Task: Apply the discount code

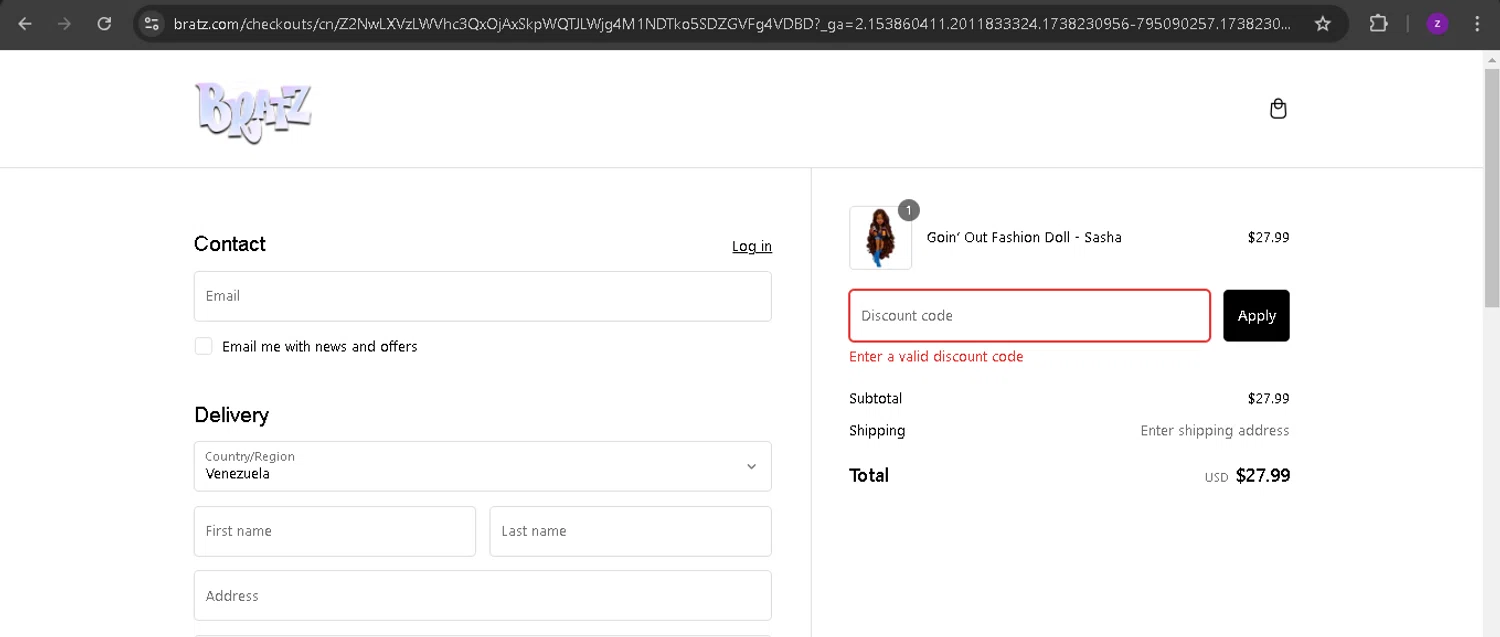Action: (x=1256, y=316)
